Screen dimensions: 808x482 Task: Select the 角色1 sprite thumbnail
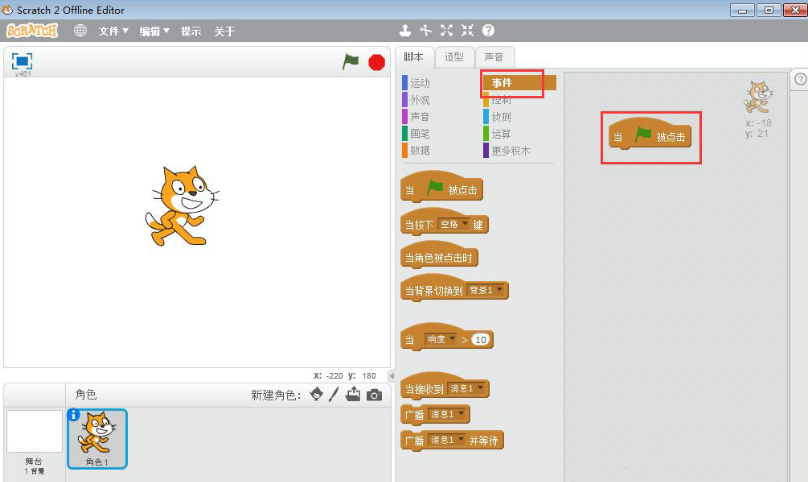(x=97, y=439)
